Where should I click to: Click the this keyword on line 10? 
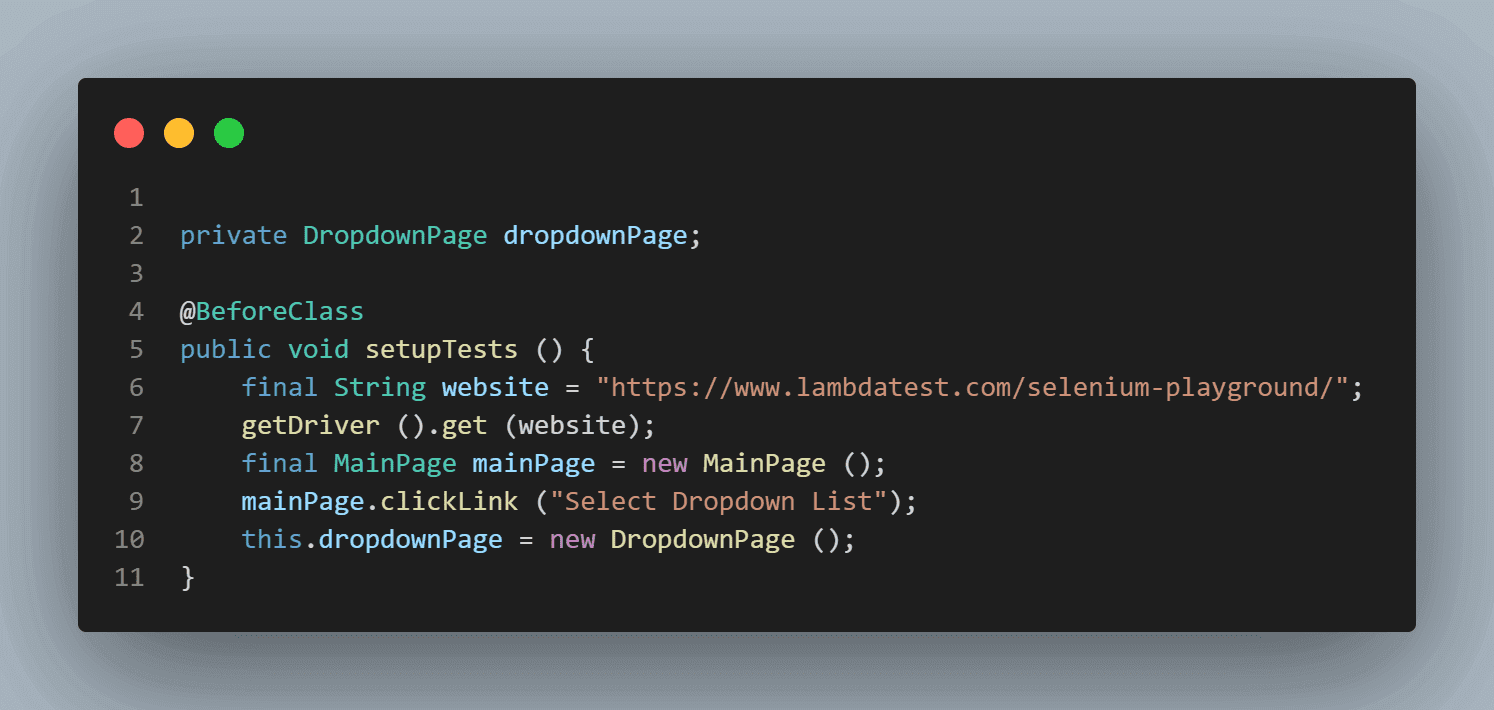click(272, 540)
